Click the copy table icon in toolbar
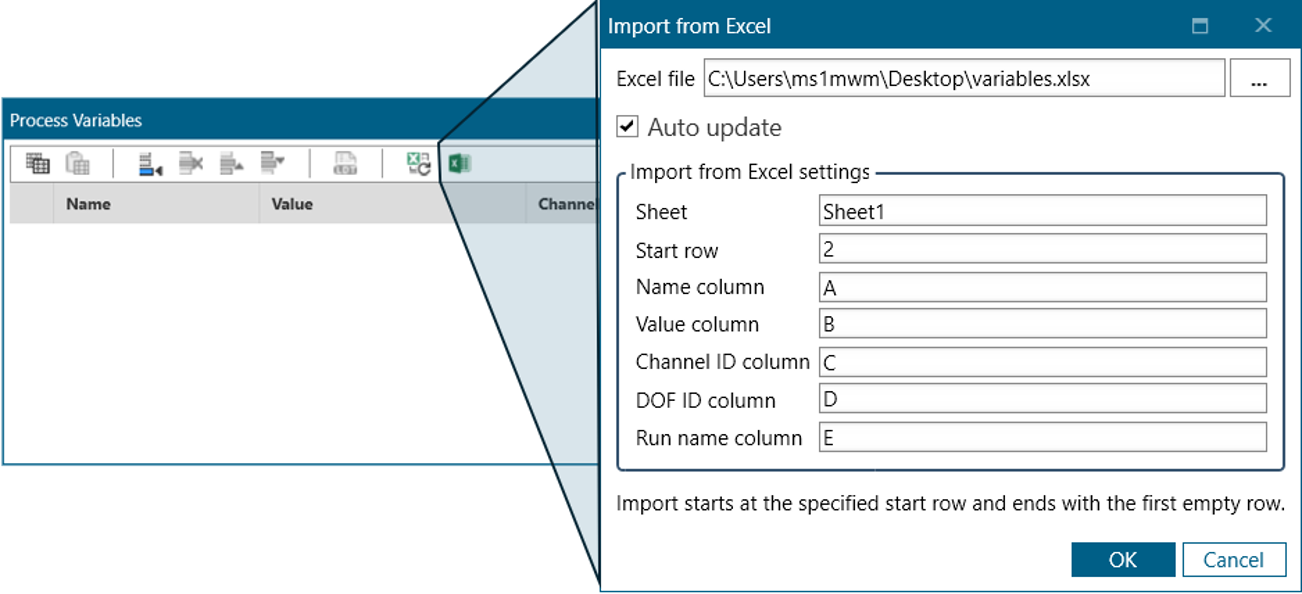Viewport: 1302px width, 594px height. (x=38, y=163)
